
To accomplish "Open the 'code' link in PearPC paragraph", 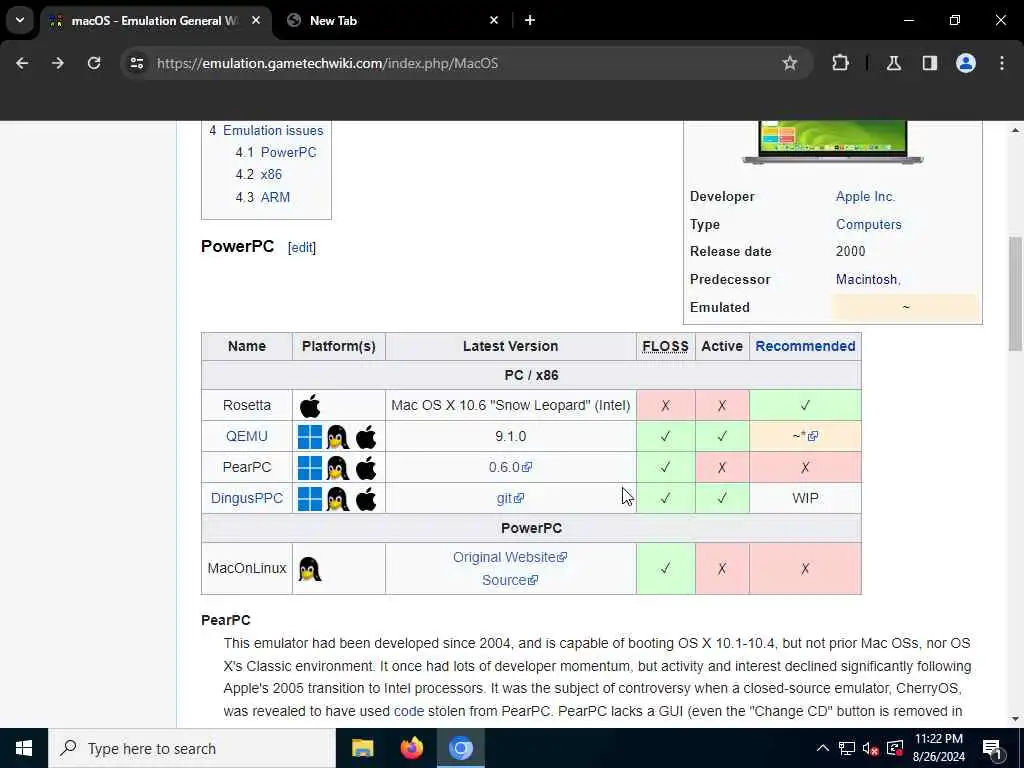I will (x=409, y=711).
